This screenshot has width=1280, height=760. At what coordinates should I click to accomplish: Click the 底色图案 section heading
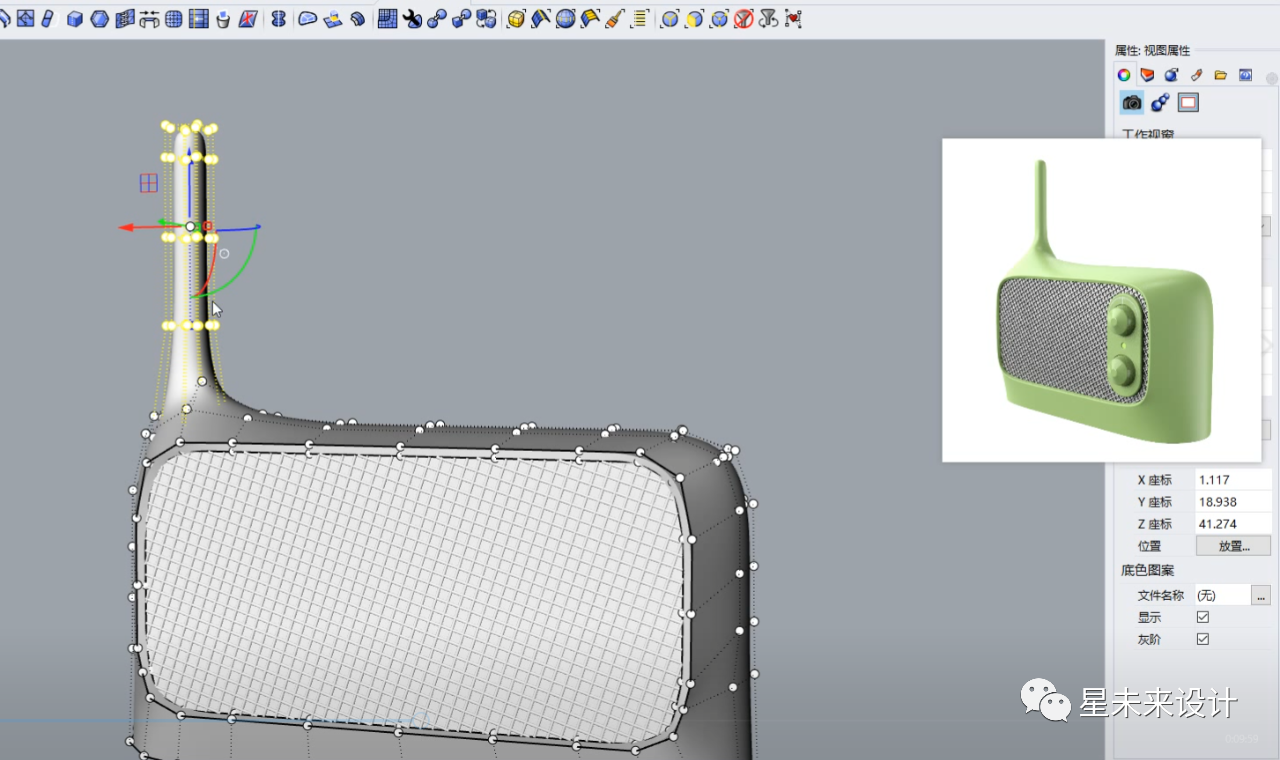pyautogui.click(x=1148, y=571)
